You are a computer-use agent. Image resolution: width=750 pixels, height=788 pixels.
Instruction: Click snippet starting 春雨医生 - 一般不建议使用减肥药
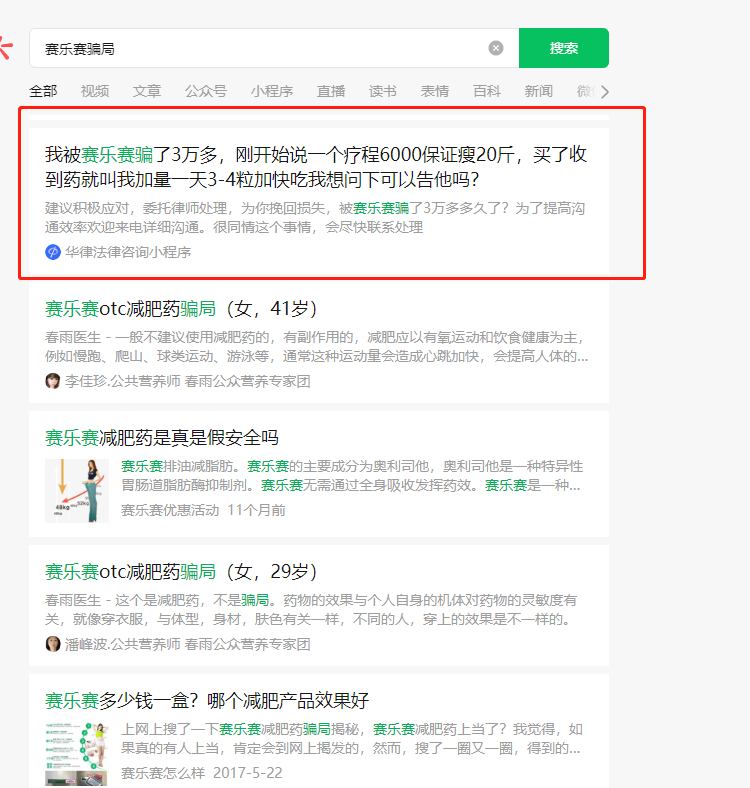tap(317, 347)
